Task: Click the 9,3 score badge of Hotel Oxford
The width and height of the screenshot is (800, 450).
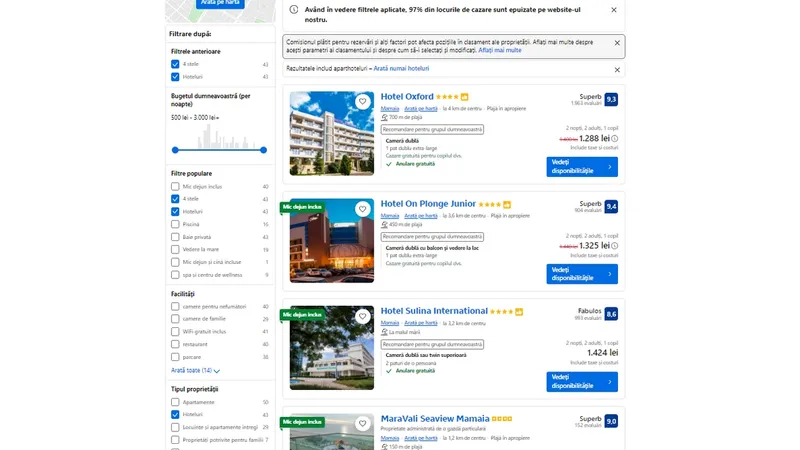Action: [x=611, y=99]
